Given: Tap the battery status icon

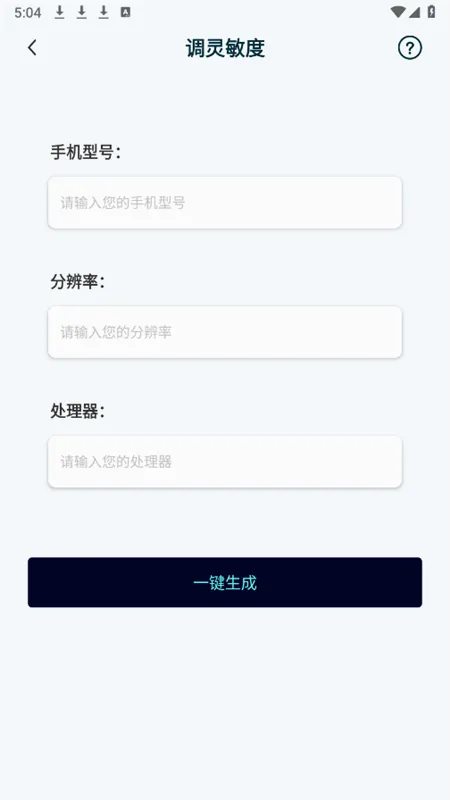Looking at the screenshot, I should pos(432,12).
